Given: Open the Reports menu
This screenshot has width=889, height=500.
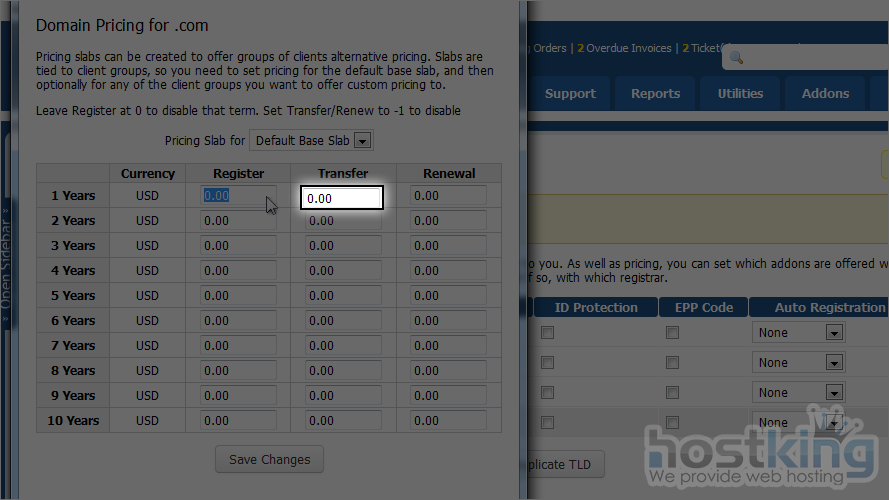Looking at the screenshot, I should coord(655,94).
